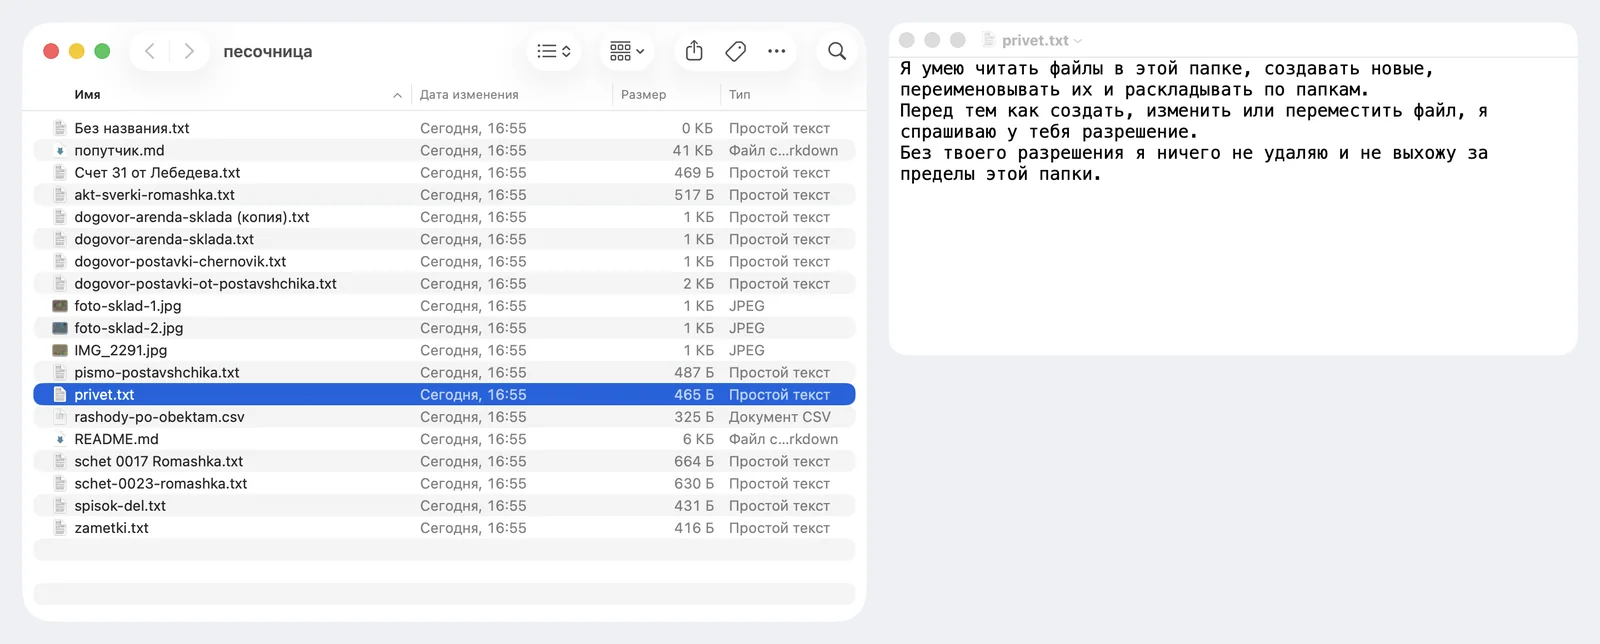Zoom the Finder window (green button)
The width and height of the screenshot is (1600, 644).
click(x=102, y=51)
